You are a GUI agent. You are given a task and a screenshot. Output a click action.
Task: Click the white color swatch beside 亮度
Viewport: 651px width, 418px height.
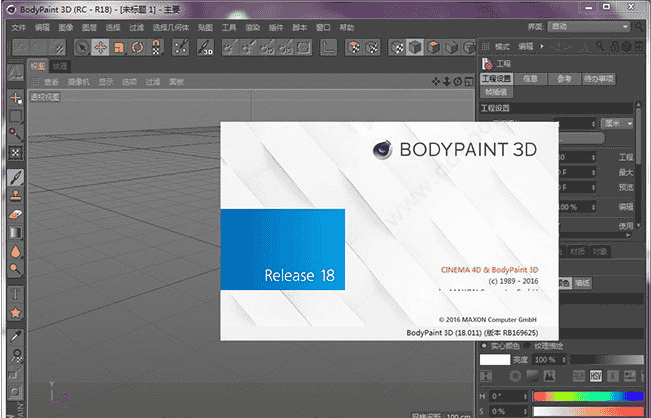tap(494, 359)
